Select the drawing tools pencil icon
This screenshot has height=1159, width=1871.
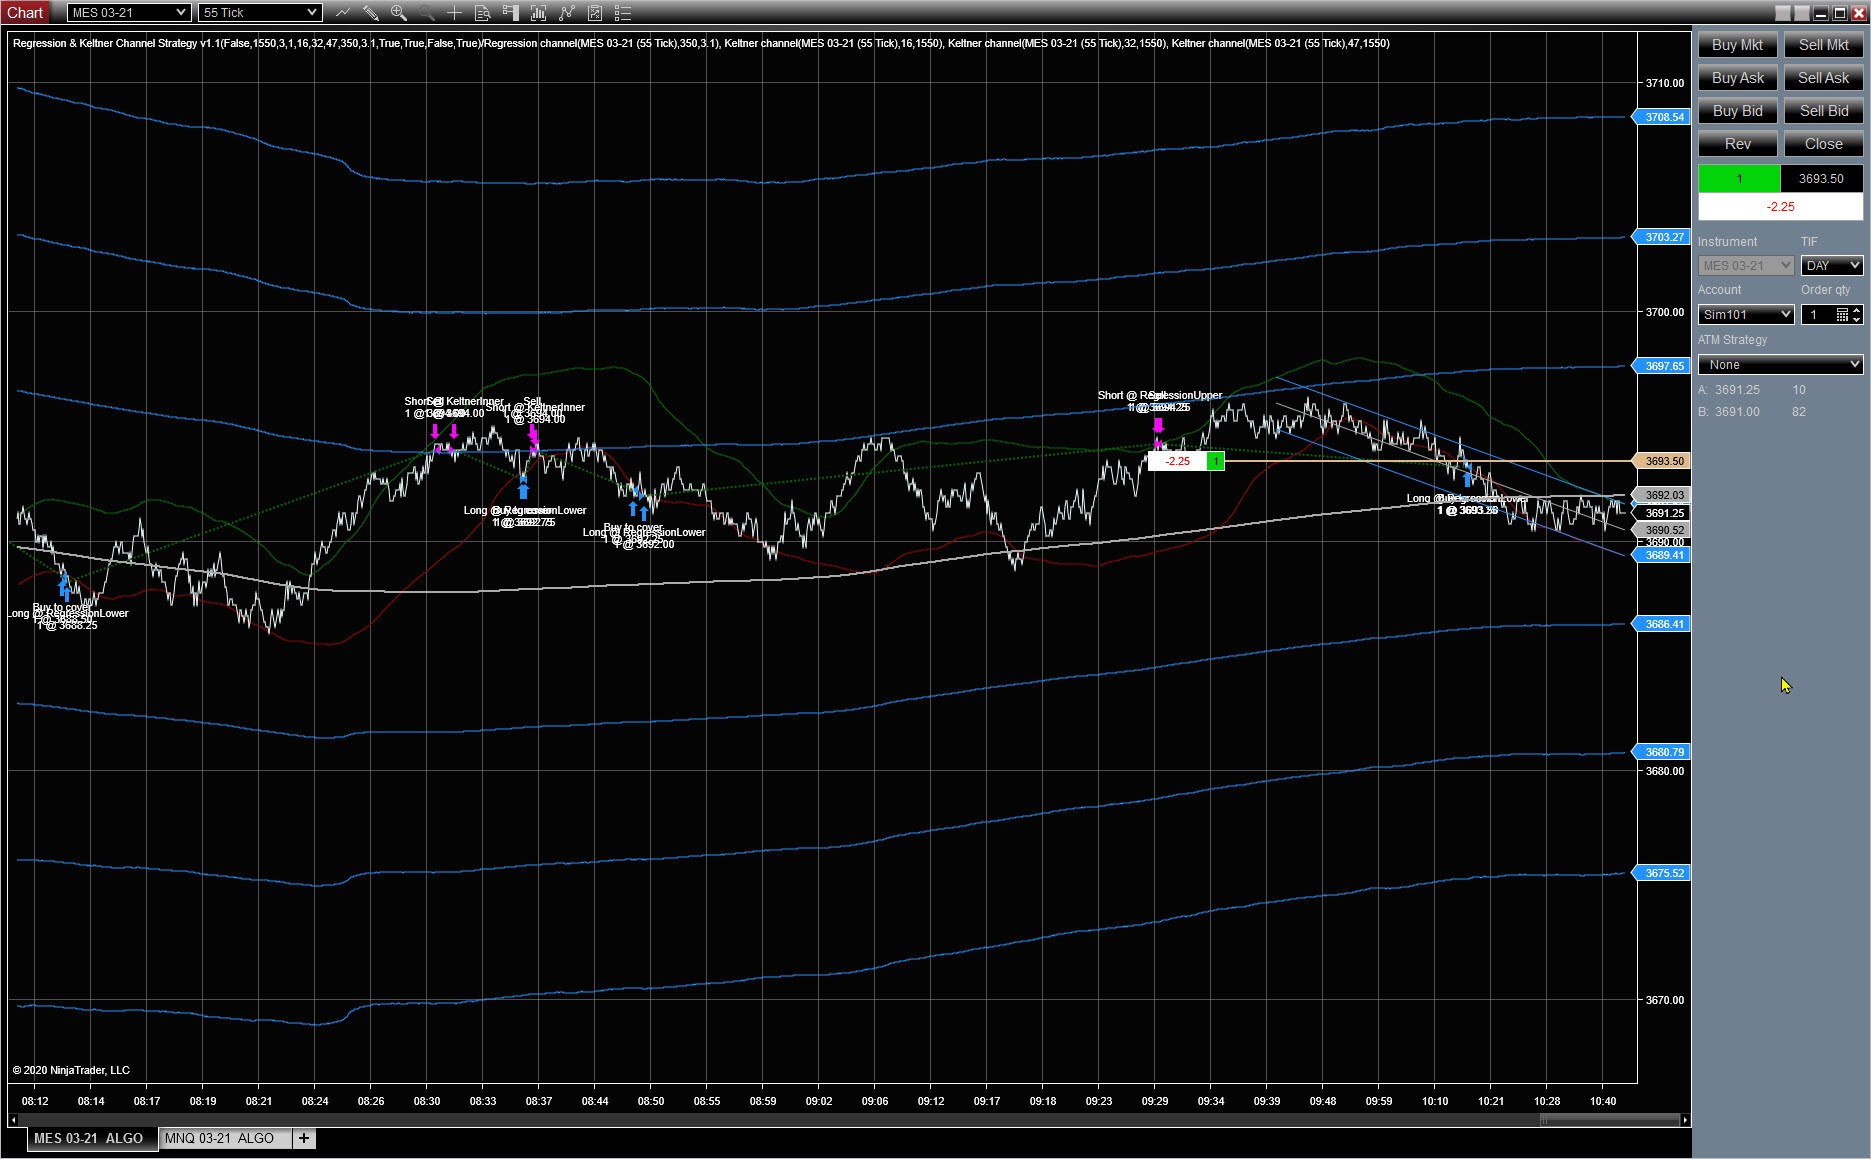coord(371,13)
